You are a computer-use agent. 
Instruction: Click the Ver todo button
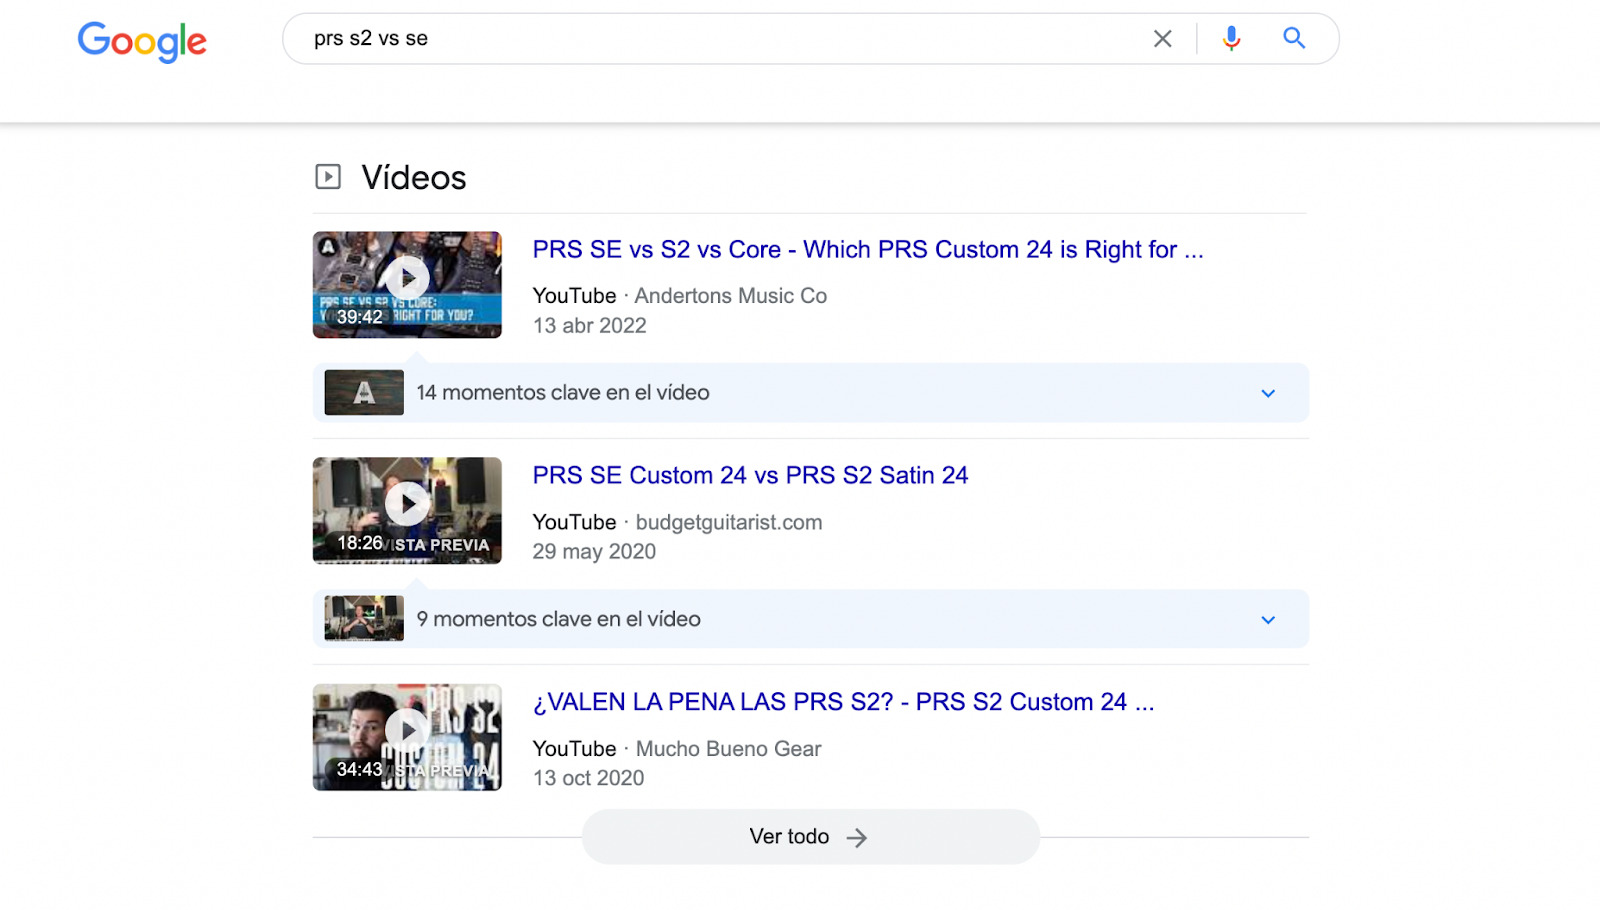pyautogui.click(x=810, y=837)
